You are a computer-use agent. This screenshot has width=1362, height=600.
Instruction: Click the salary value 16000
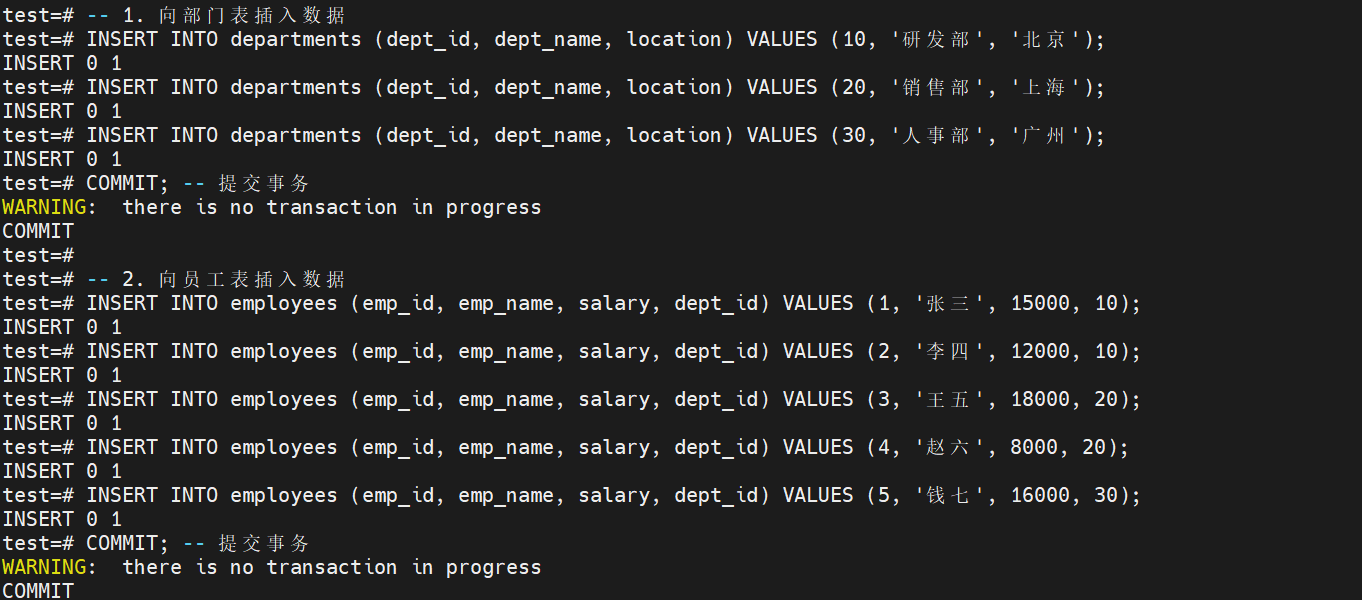pyautogui.click(x=1040, y=496)
